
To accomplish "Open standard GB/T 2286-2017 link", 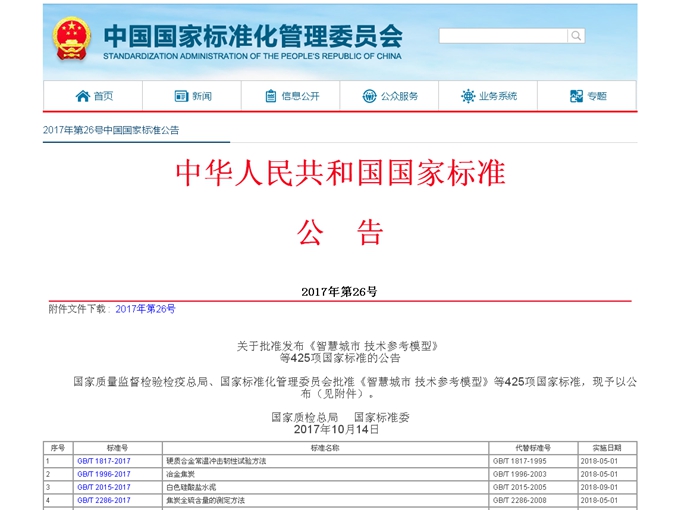I will 103,500.
